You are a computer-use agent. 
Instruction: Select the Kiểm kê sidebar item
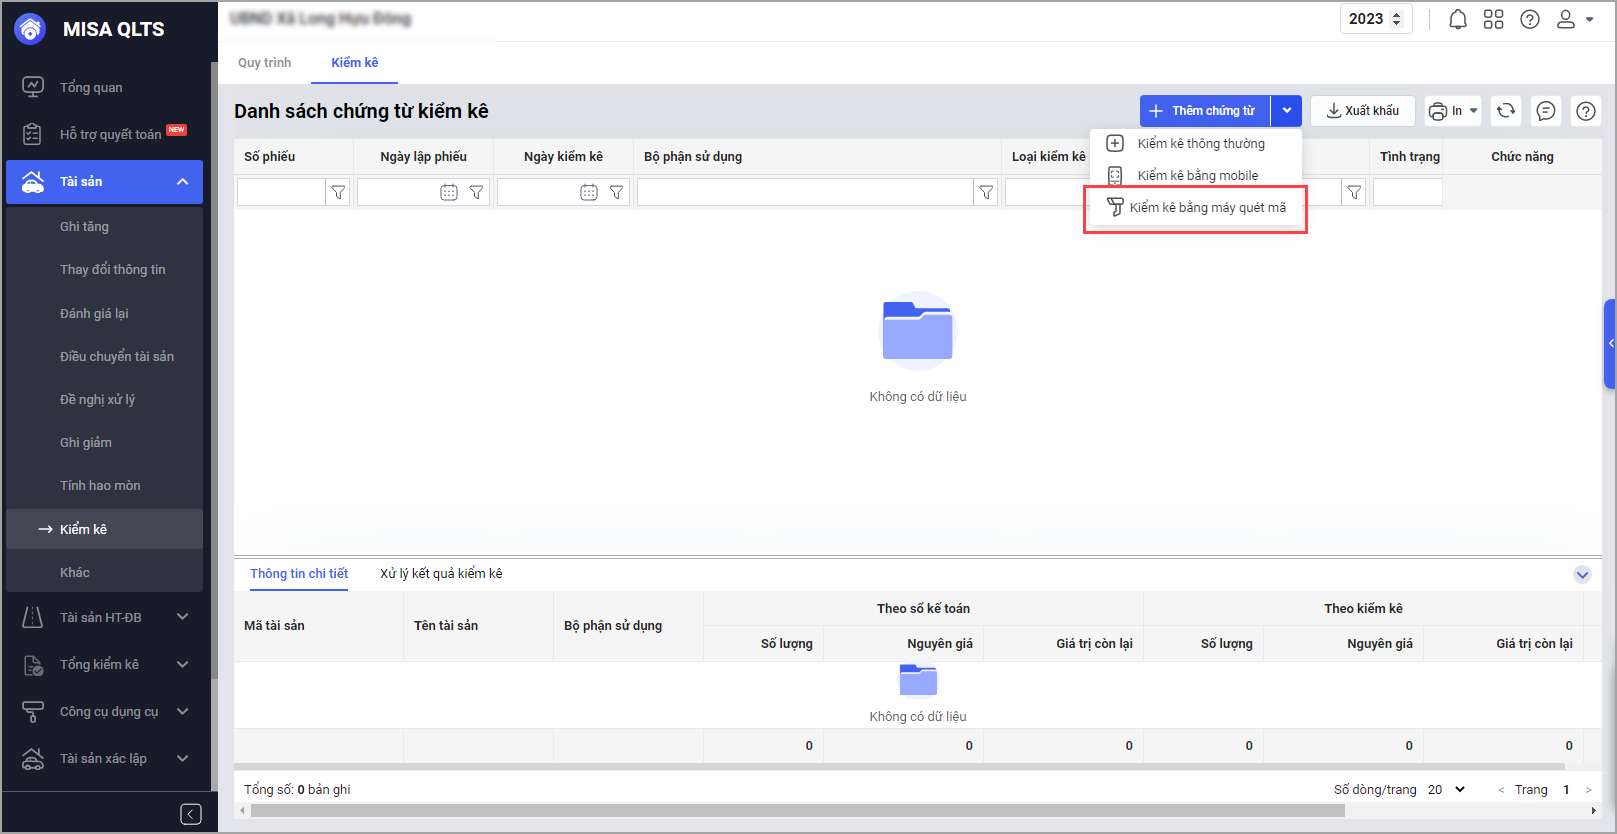pos(105,530)
